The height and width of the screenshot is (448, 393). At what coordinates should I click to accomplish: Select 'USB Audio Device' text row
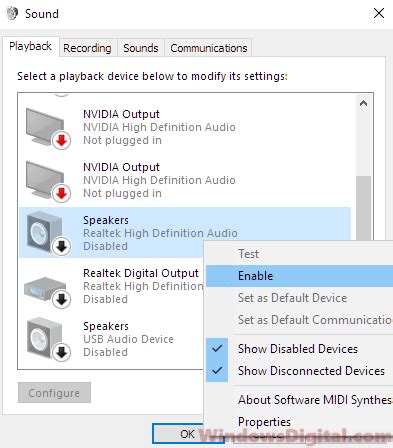click(128, 339)
